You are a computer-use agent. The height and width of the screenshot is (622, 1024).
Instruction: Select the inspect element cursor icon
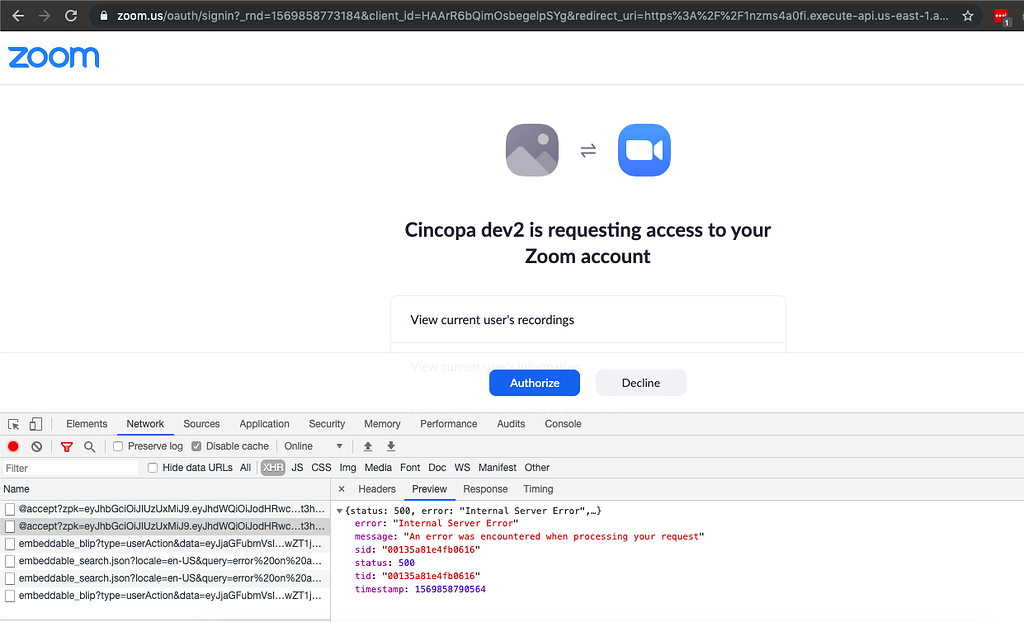(13, 423)
